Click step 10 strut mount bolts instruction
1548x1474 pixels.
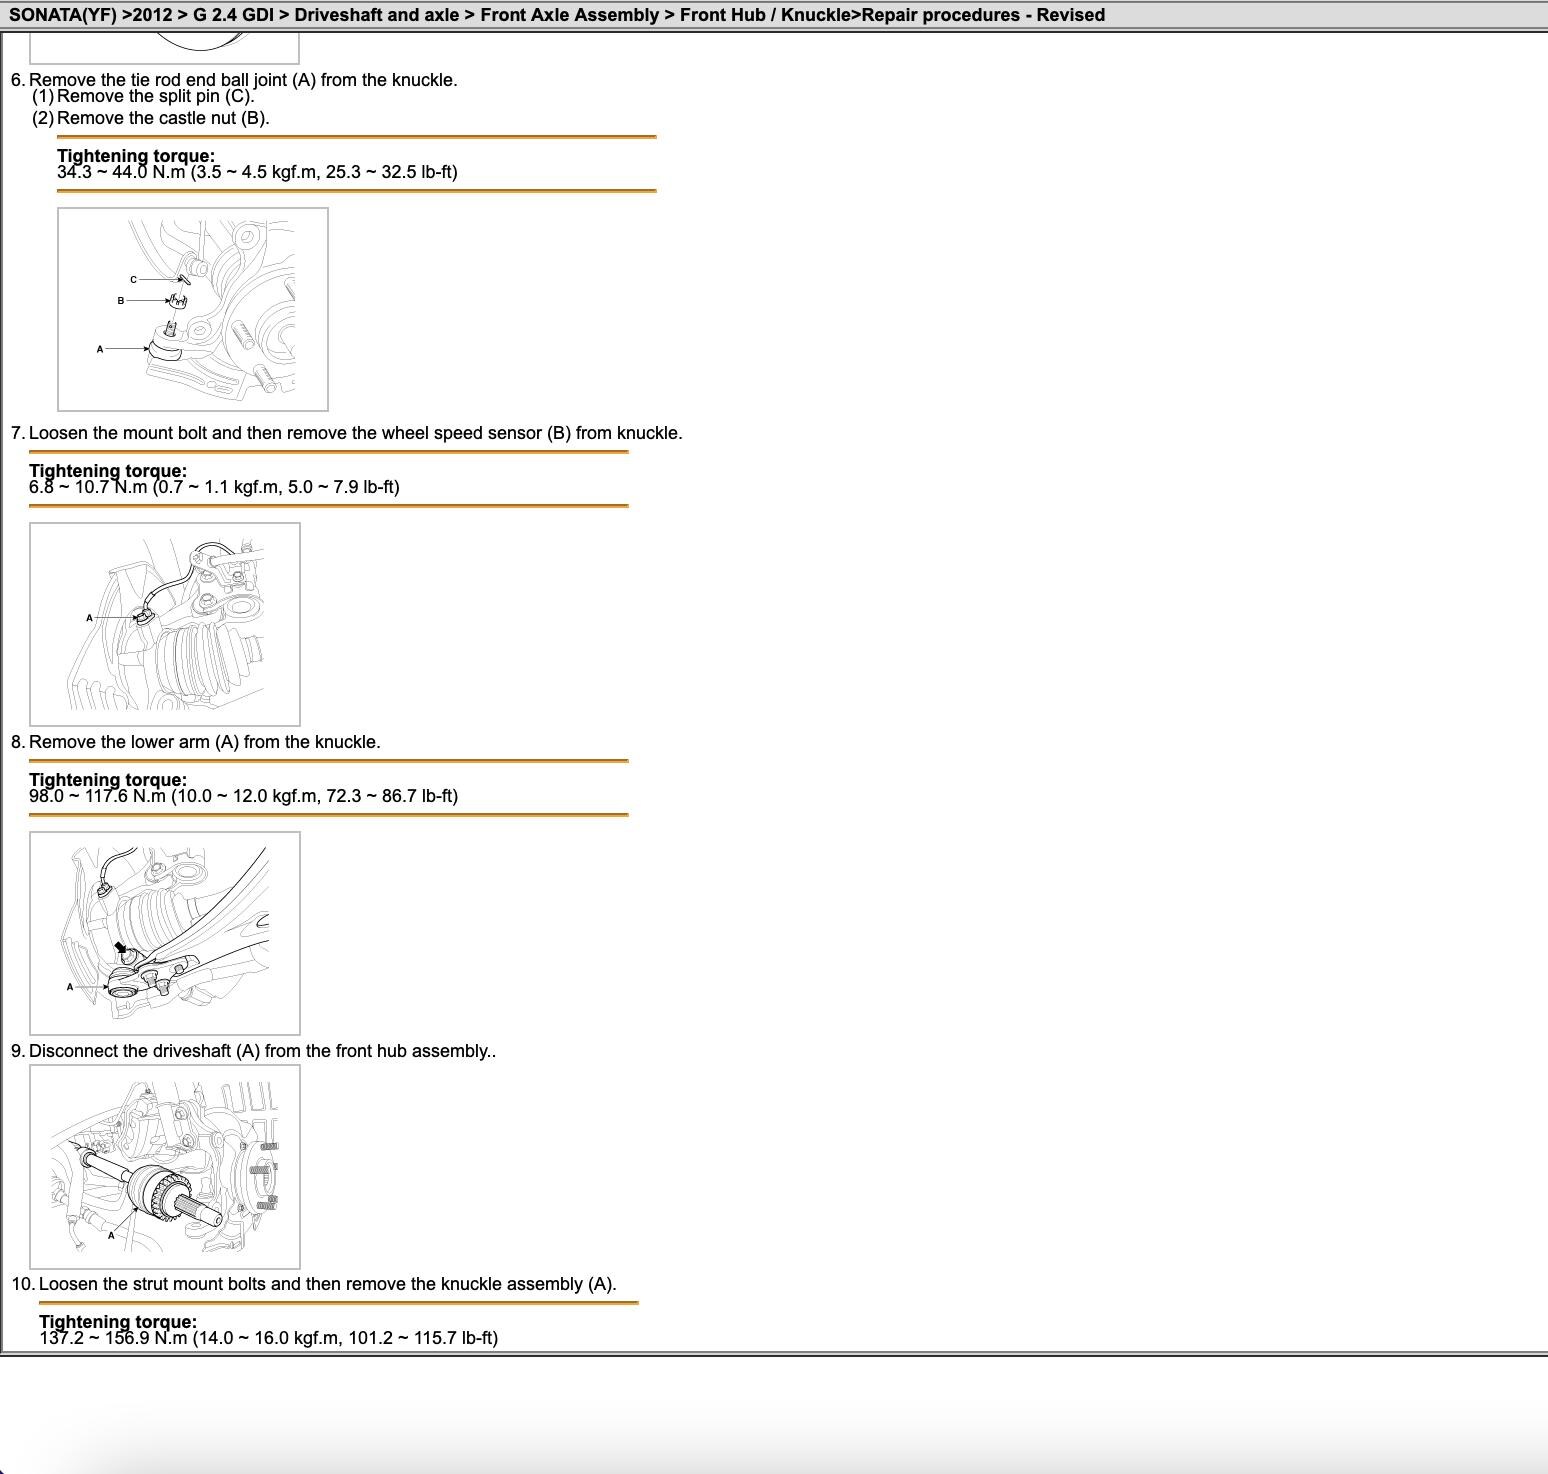[x=327, y=1284]
